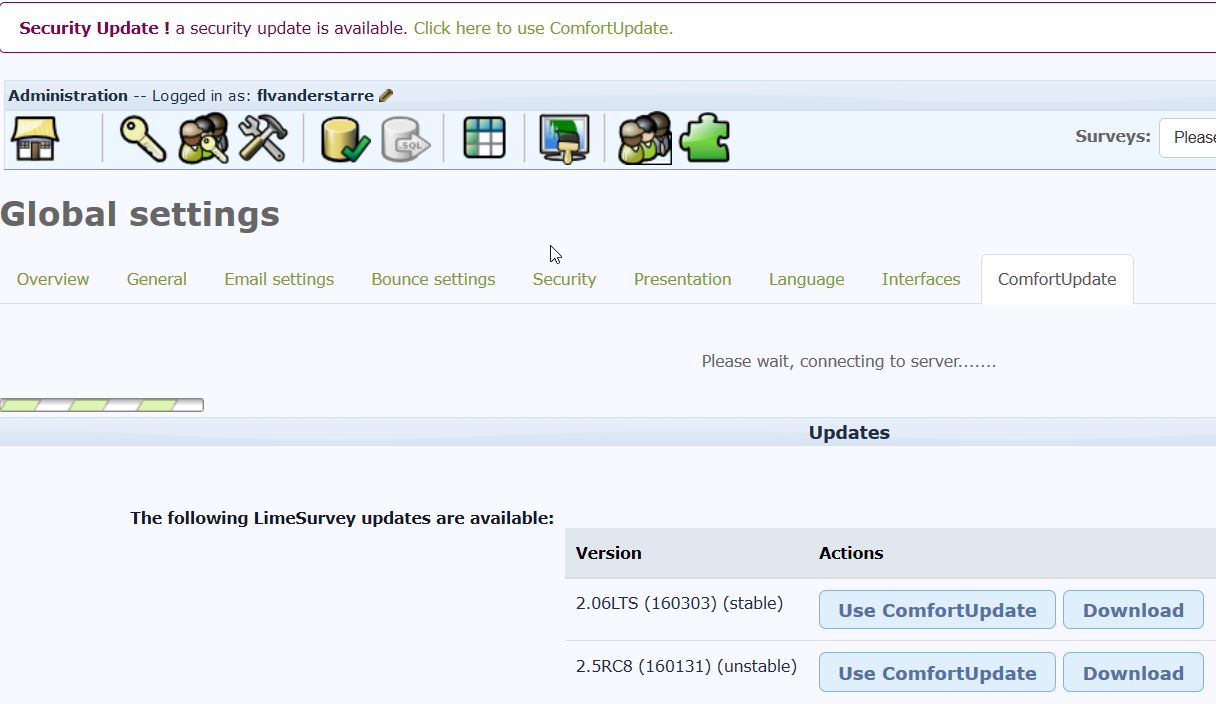Download version 2.5RC8 (160131)
1216x704 pixels.
tap(1133, 673)
